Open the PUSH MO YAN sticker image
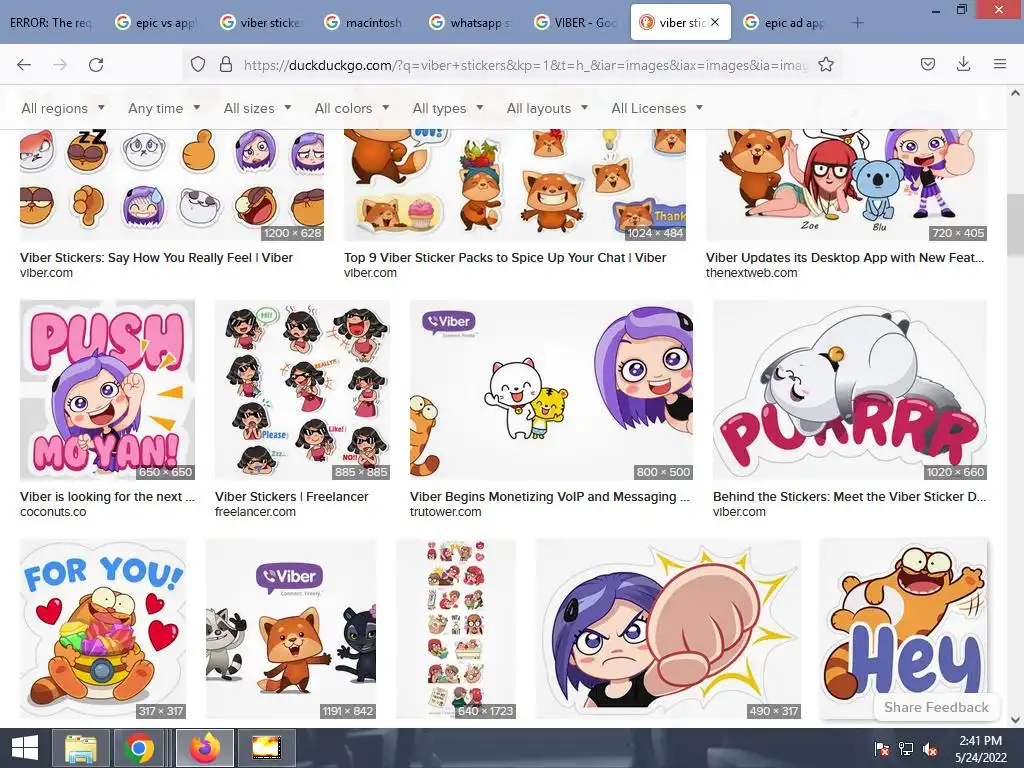The height and width of the screenshot is (768, 1024). (x=107, y=390)
